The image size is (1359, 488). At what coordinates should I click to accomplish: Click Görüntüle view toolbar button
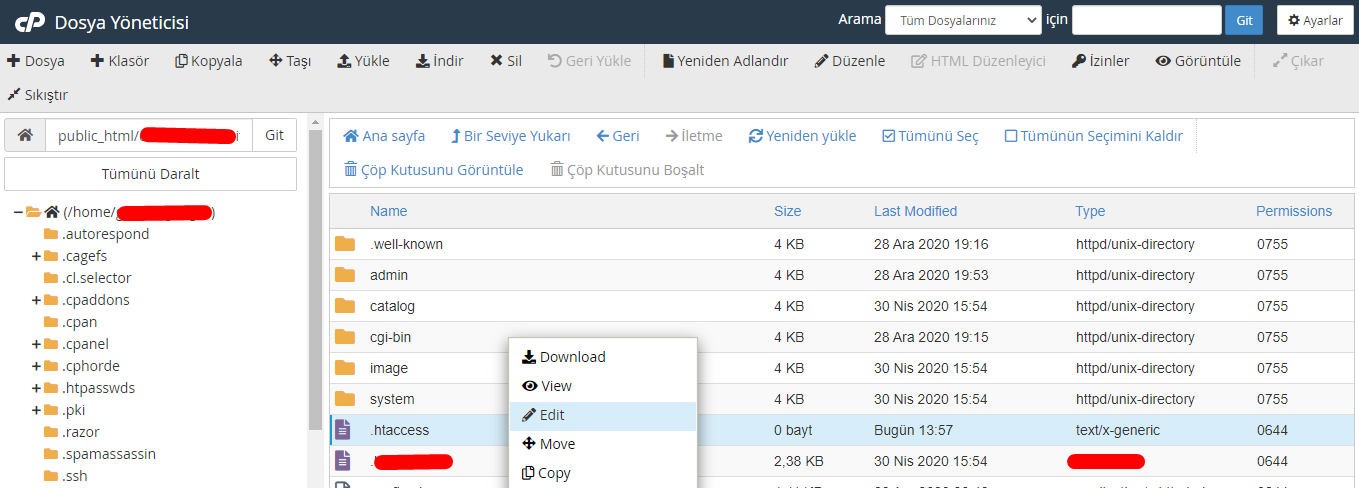tap(1198, 61)
